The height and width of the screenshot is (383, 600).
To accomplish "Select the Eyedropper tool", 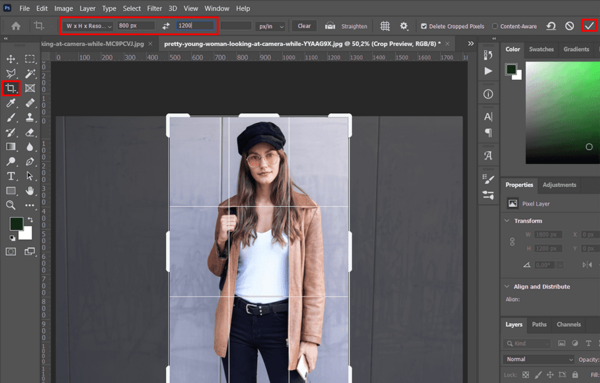I will [11, 103].
